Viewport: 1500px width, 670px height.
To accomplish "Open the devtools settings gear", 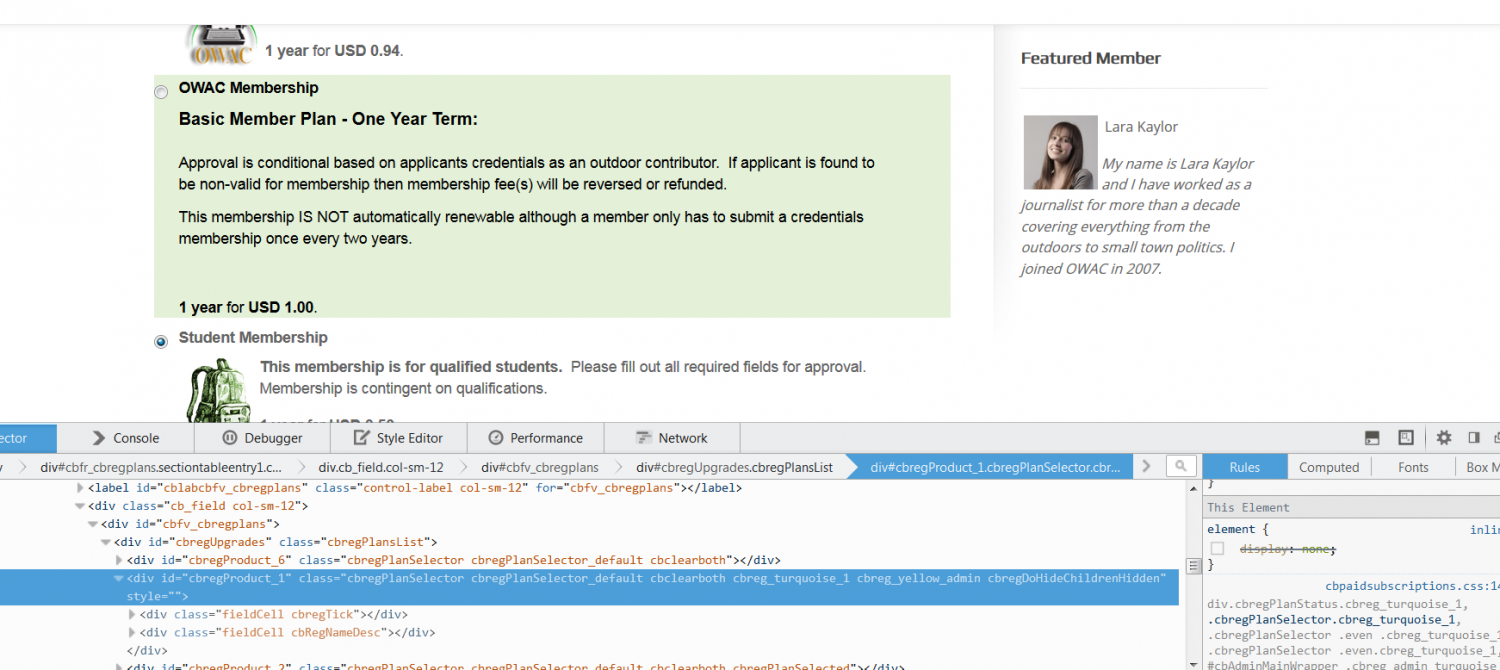I will coord(1444,438).
